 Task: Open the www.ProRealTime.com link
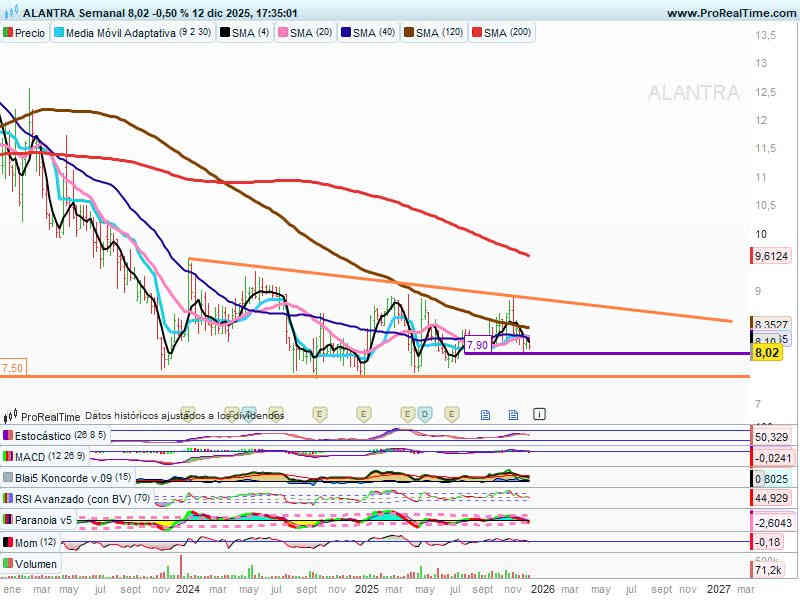(729, 13)
